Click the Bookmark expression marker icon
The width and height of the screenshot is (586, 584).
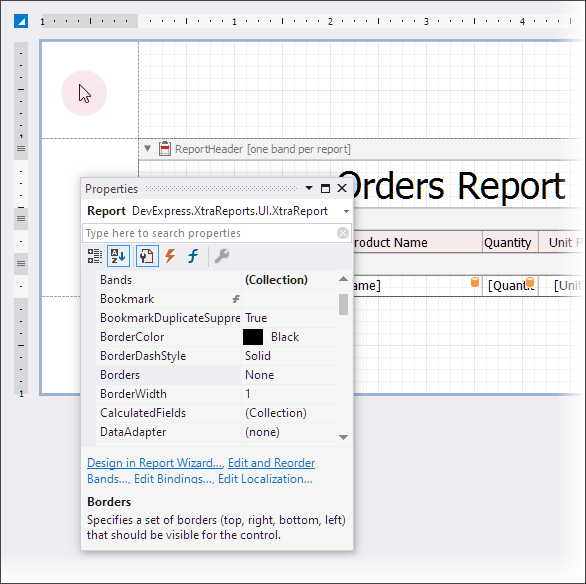tap(236, 299)
